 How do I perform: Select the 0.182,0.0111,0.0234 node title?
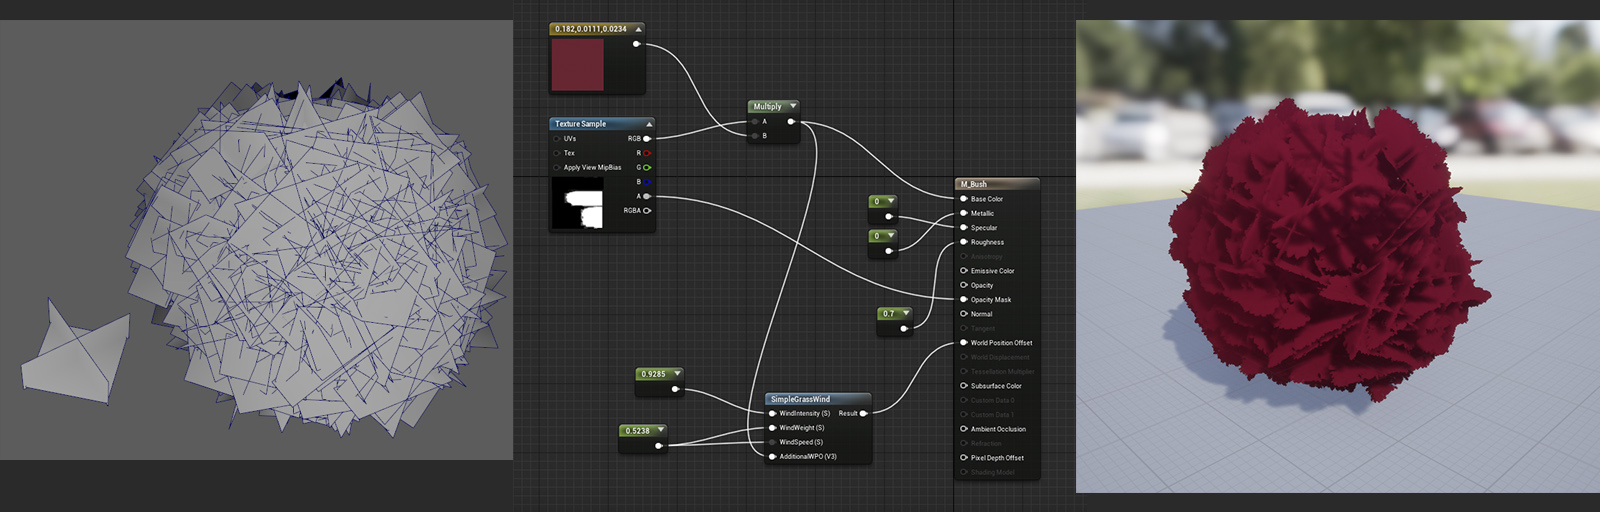point(591,29)
